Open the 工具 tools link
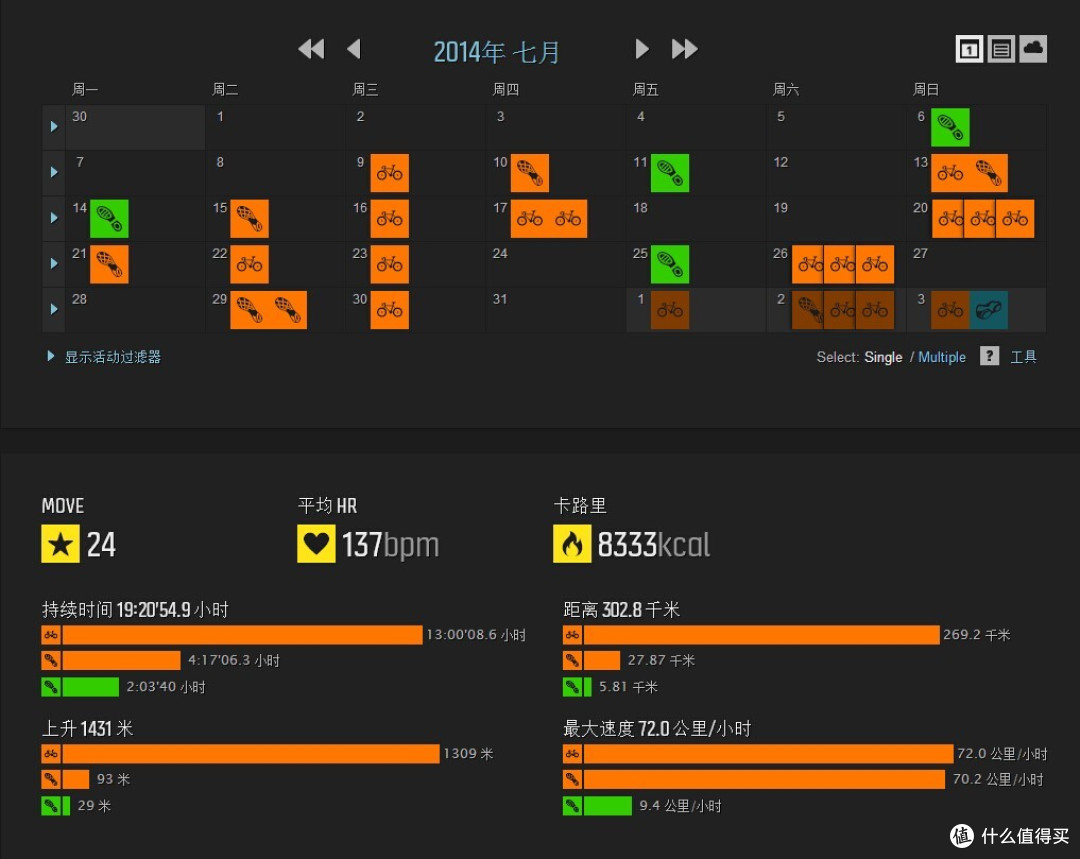Viewport: 1080px width, 859px height. 1023,357
